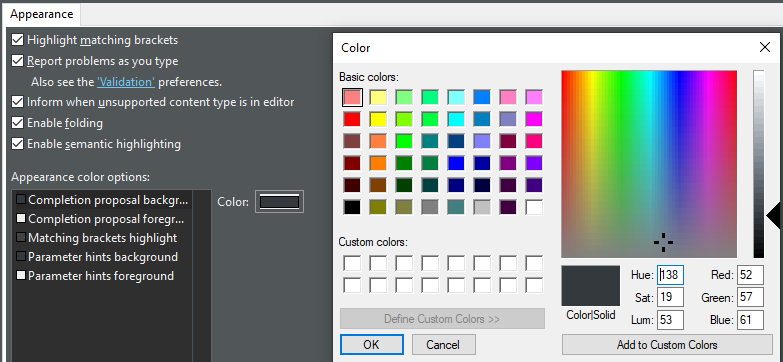
Task: Select the last custom color slot in second row
Action: (534, 285)
